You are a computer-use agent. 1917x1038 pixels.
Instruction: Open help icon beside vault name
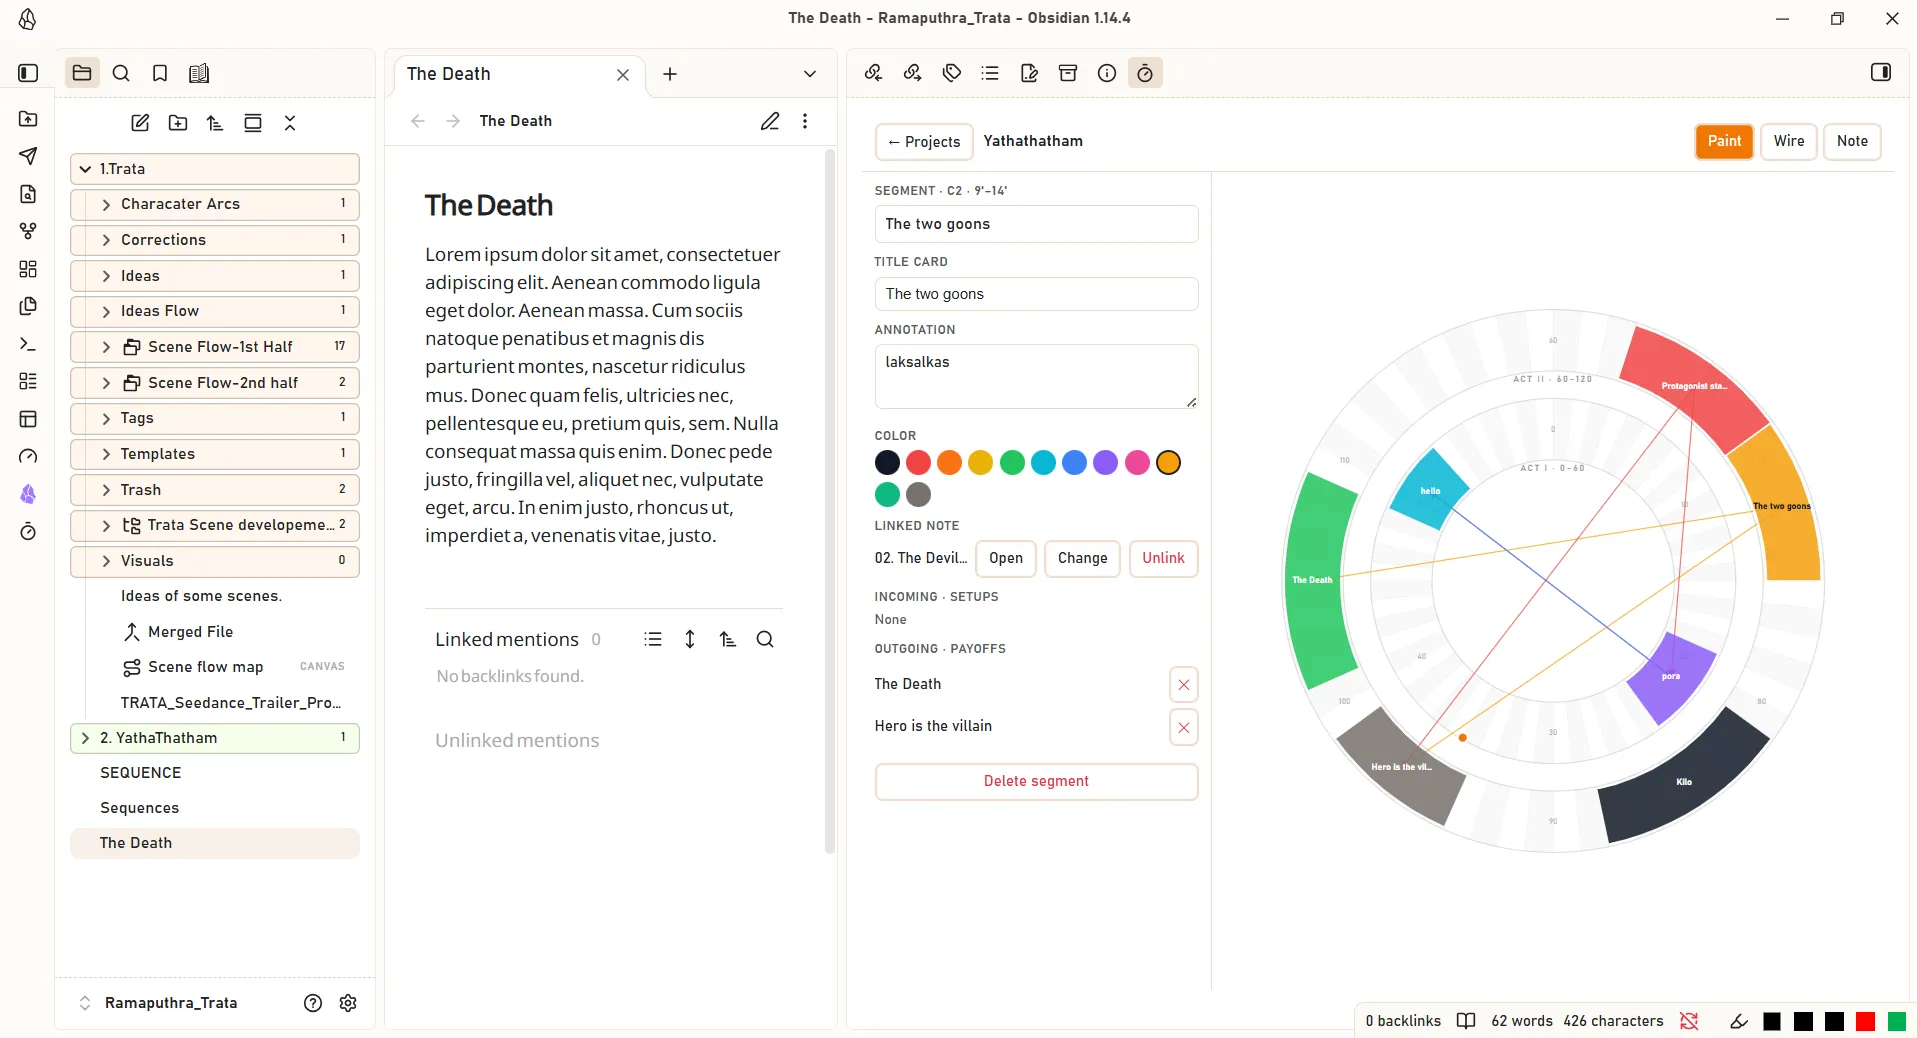pyautogui.click(x=313, y=1003)
